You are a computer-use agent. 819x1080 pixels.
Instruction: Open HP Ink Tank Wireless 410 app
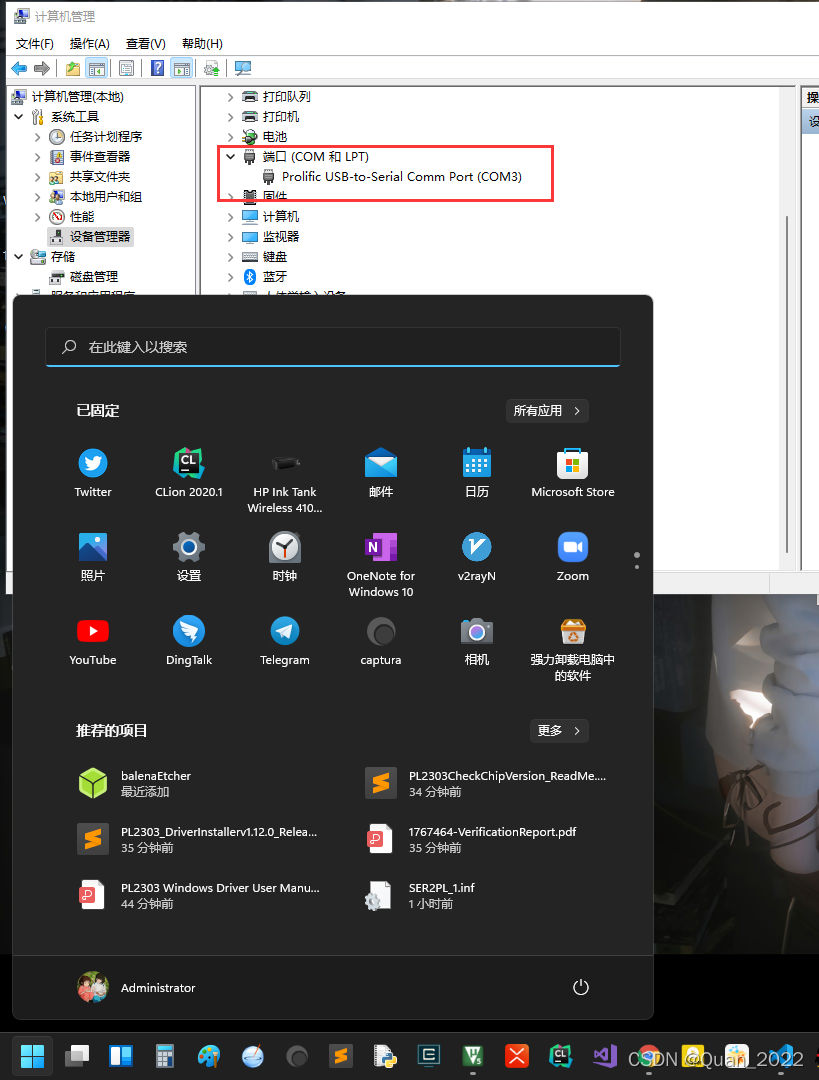tap(284, 481)
